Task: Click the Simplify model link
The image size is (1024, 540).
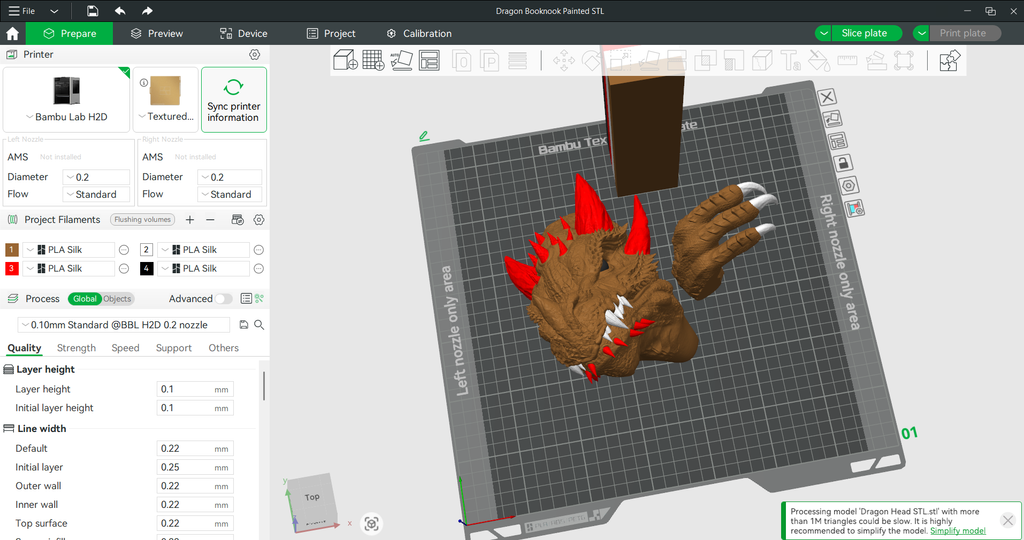Action: click(x=957, y=531)
